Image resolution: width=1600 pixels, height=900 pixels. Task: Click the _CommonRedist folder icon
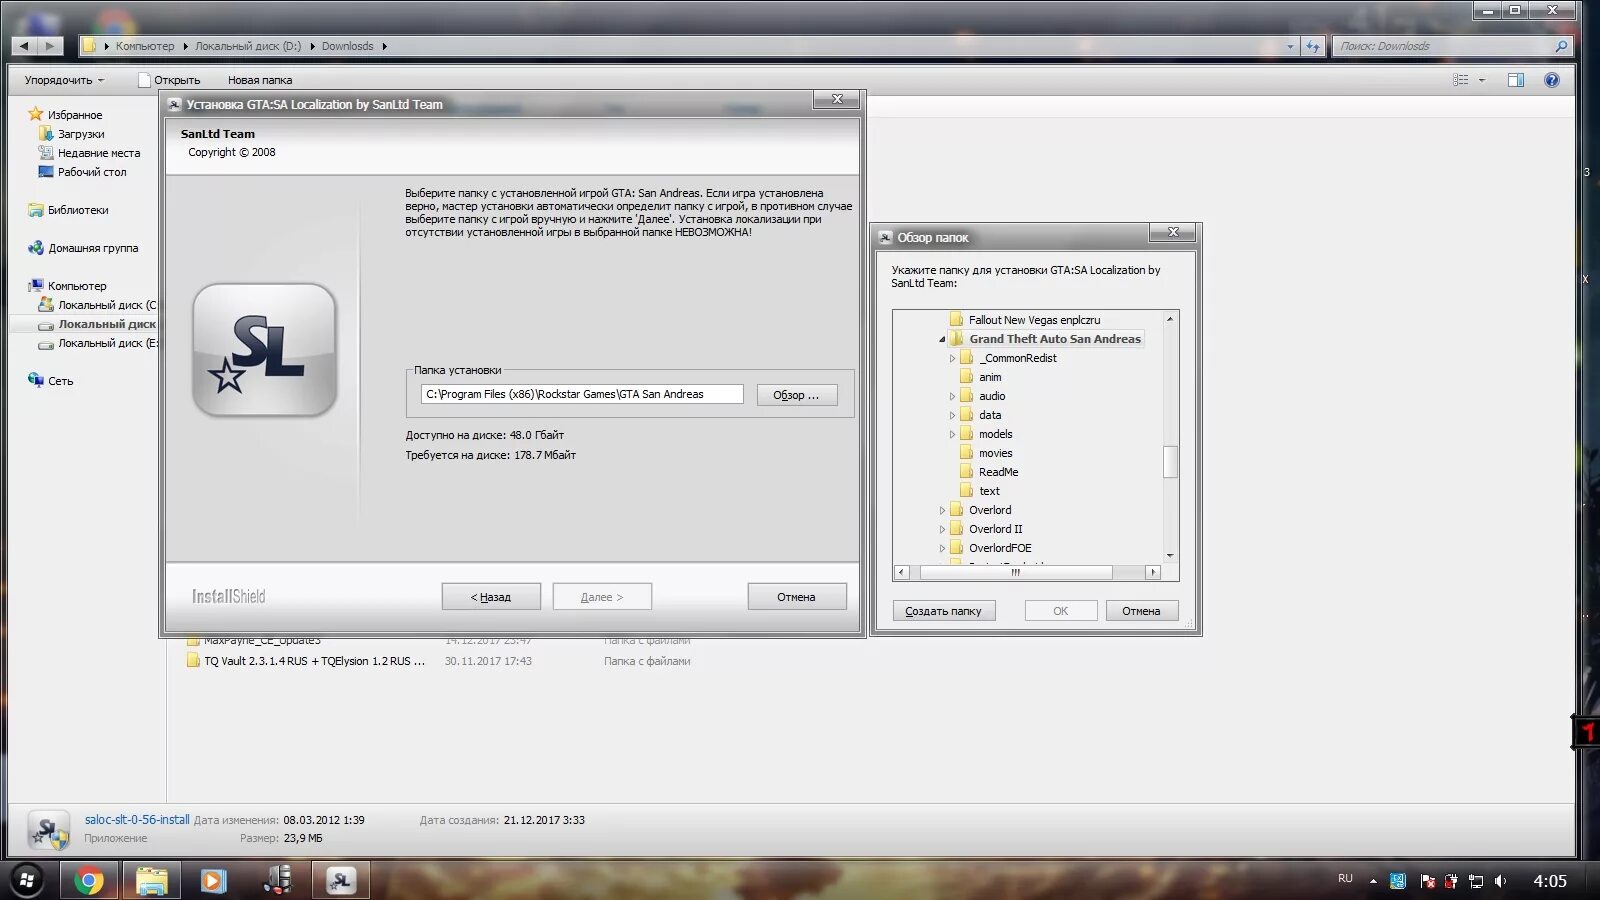967,358
